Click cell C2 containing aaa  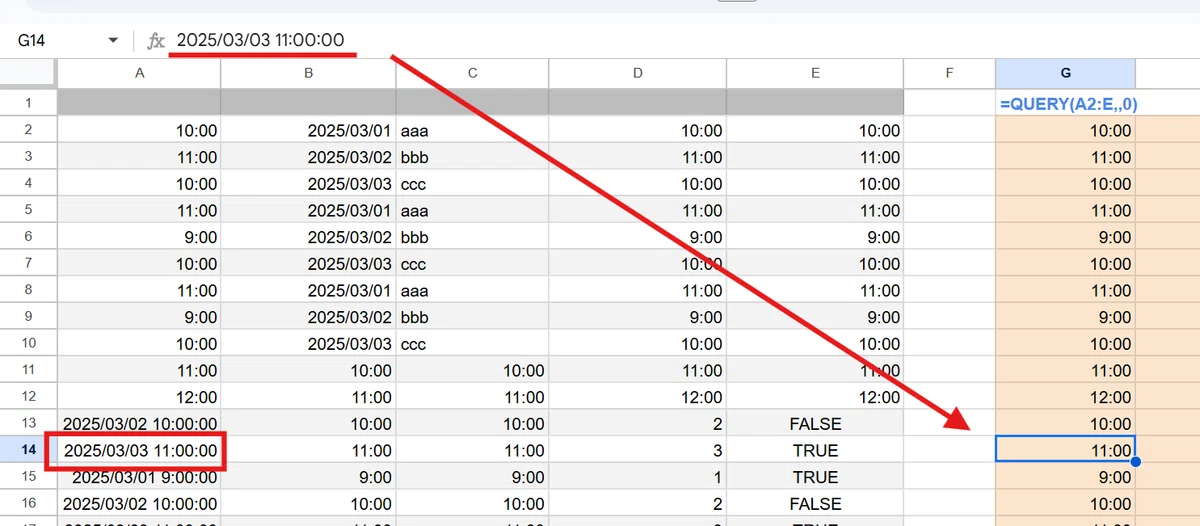472,130
